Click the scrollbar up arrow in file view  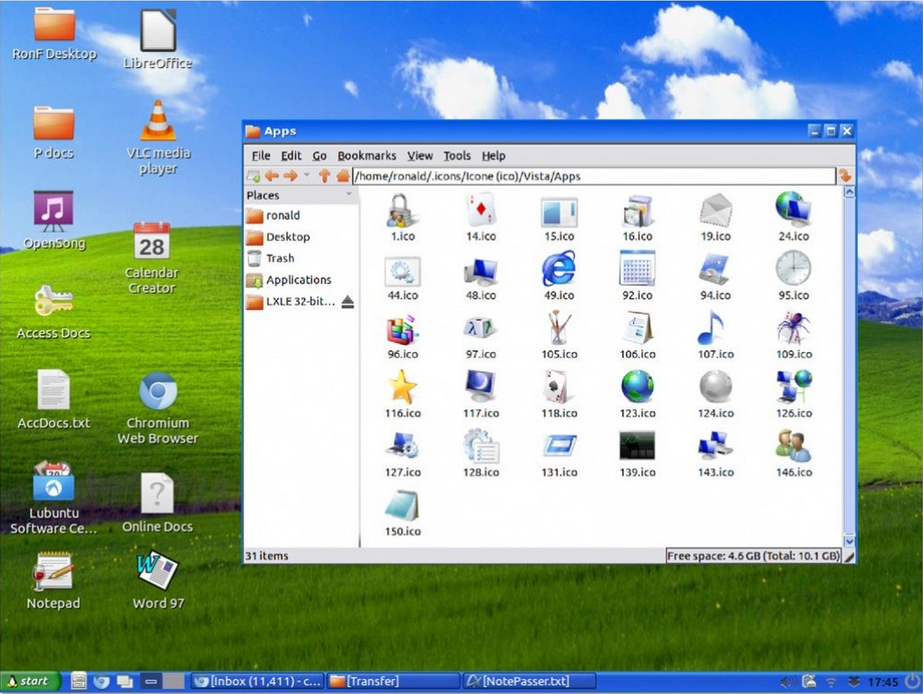tap(849, 192)
